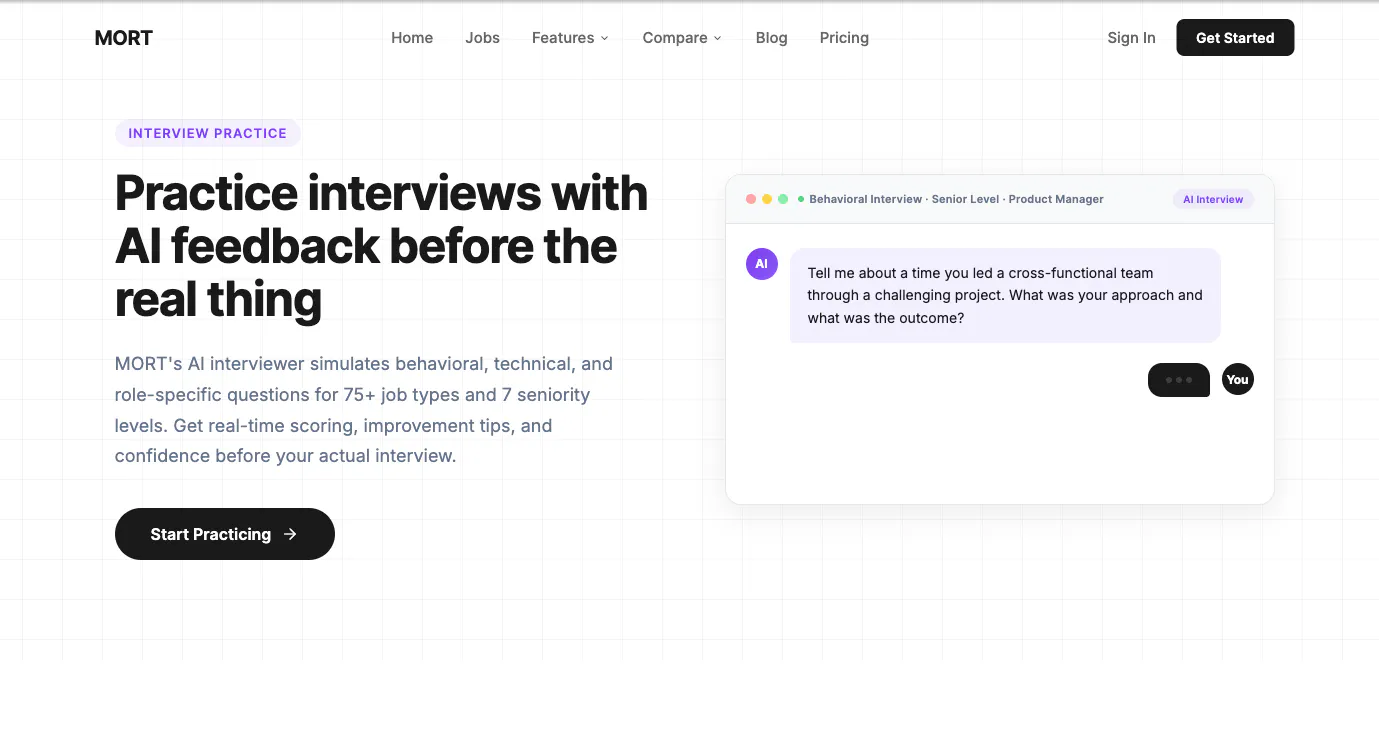Click the black You avatar
The width and height of the screenshot is (1379, 749).
point(1238,379)
